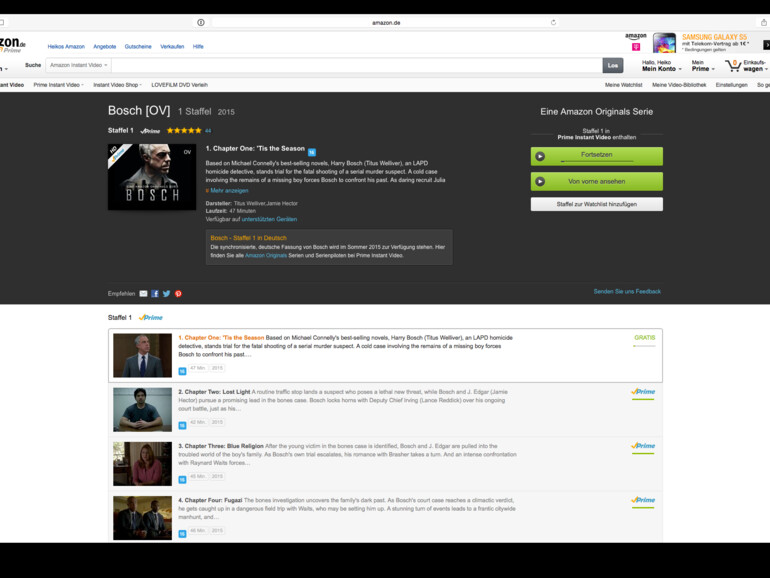This screenshot has height=578, width=770.
Task: Click the email recommend icon
Action: click(x=143, y=294)
